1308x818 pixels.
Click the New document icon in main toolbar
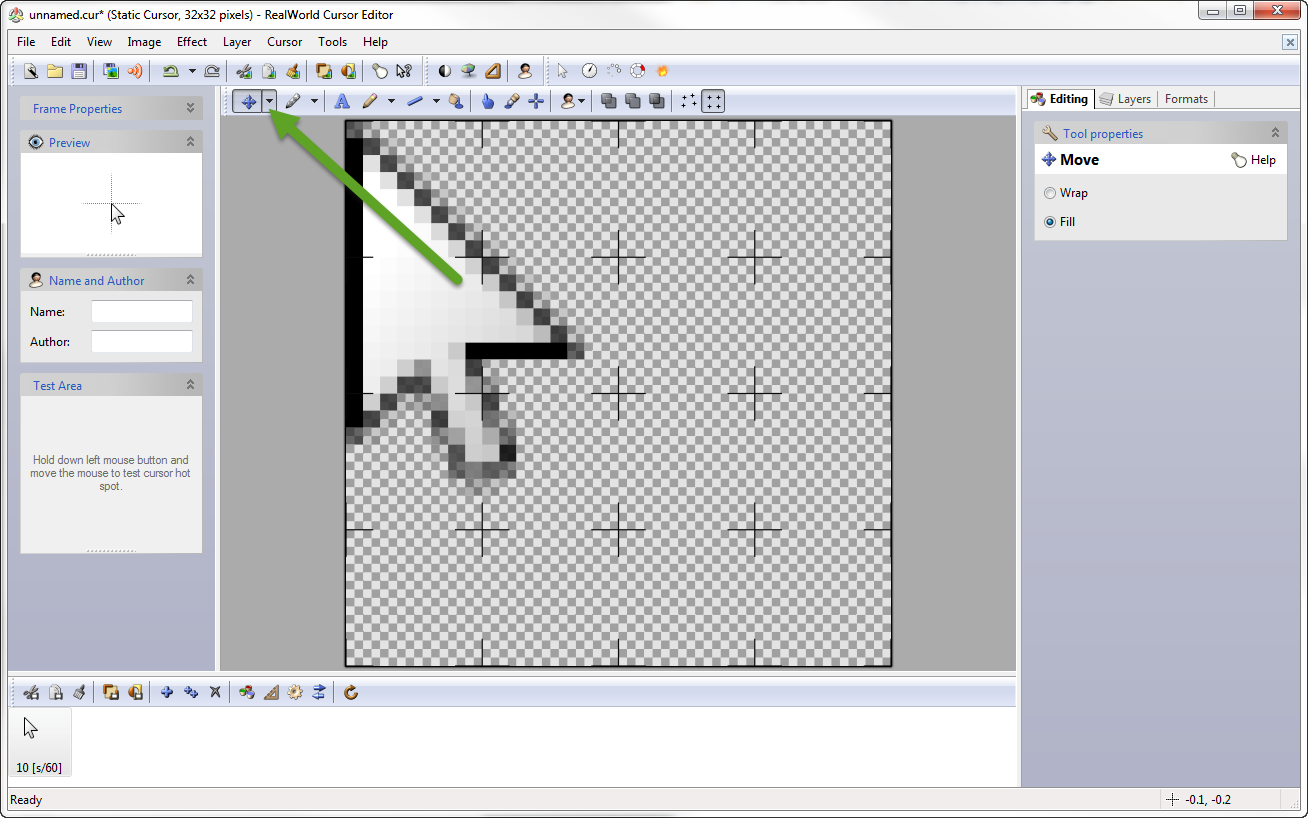pyautogui.click(x=31, y=71)
